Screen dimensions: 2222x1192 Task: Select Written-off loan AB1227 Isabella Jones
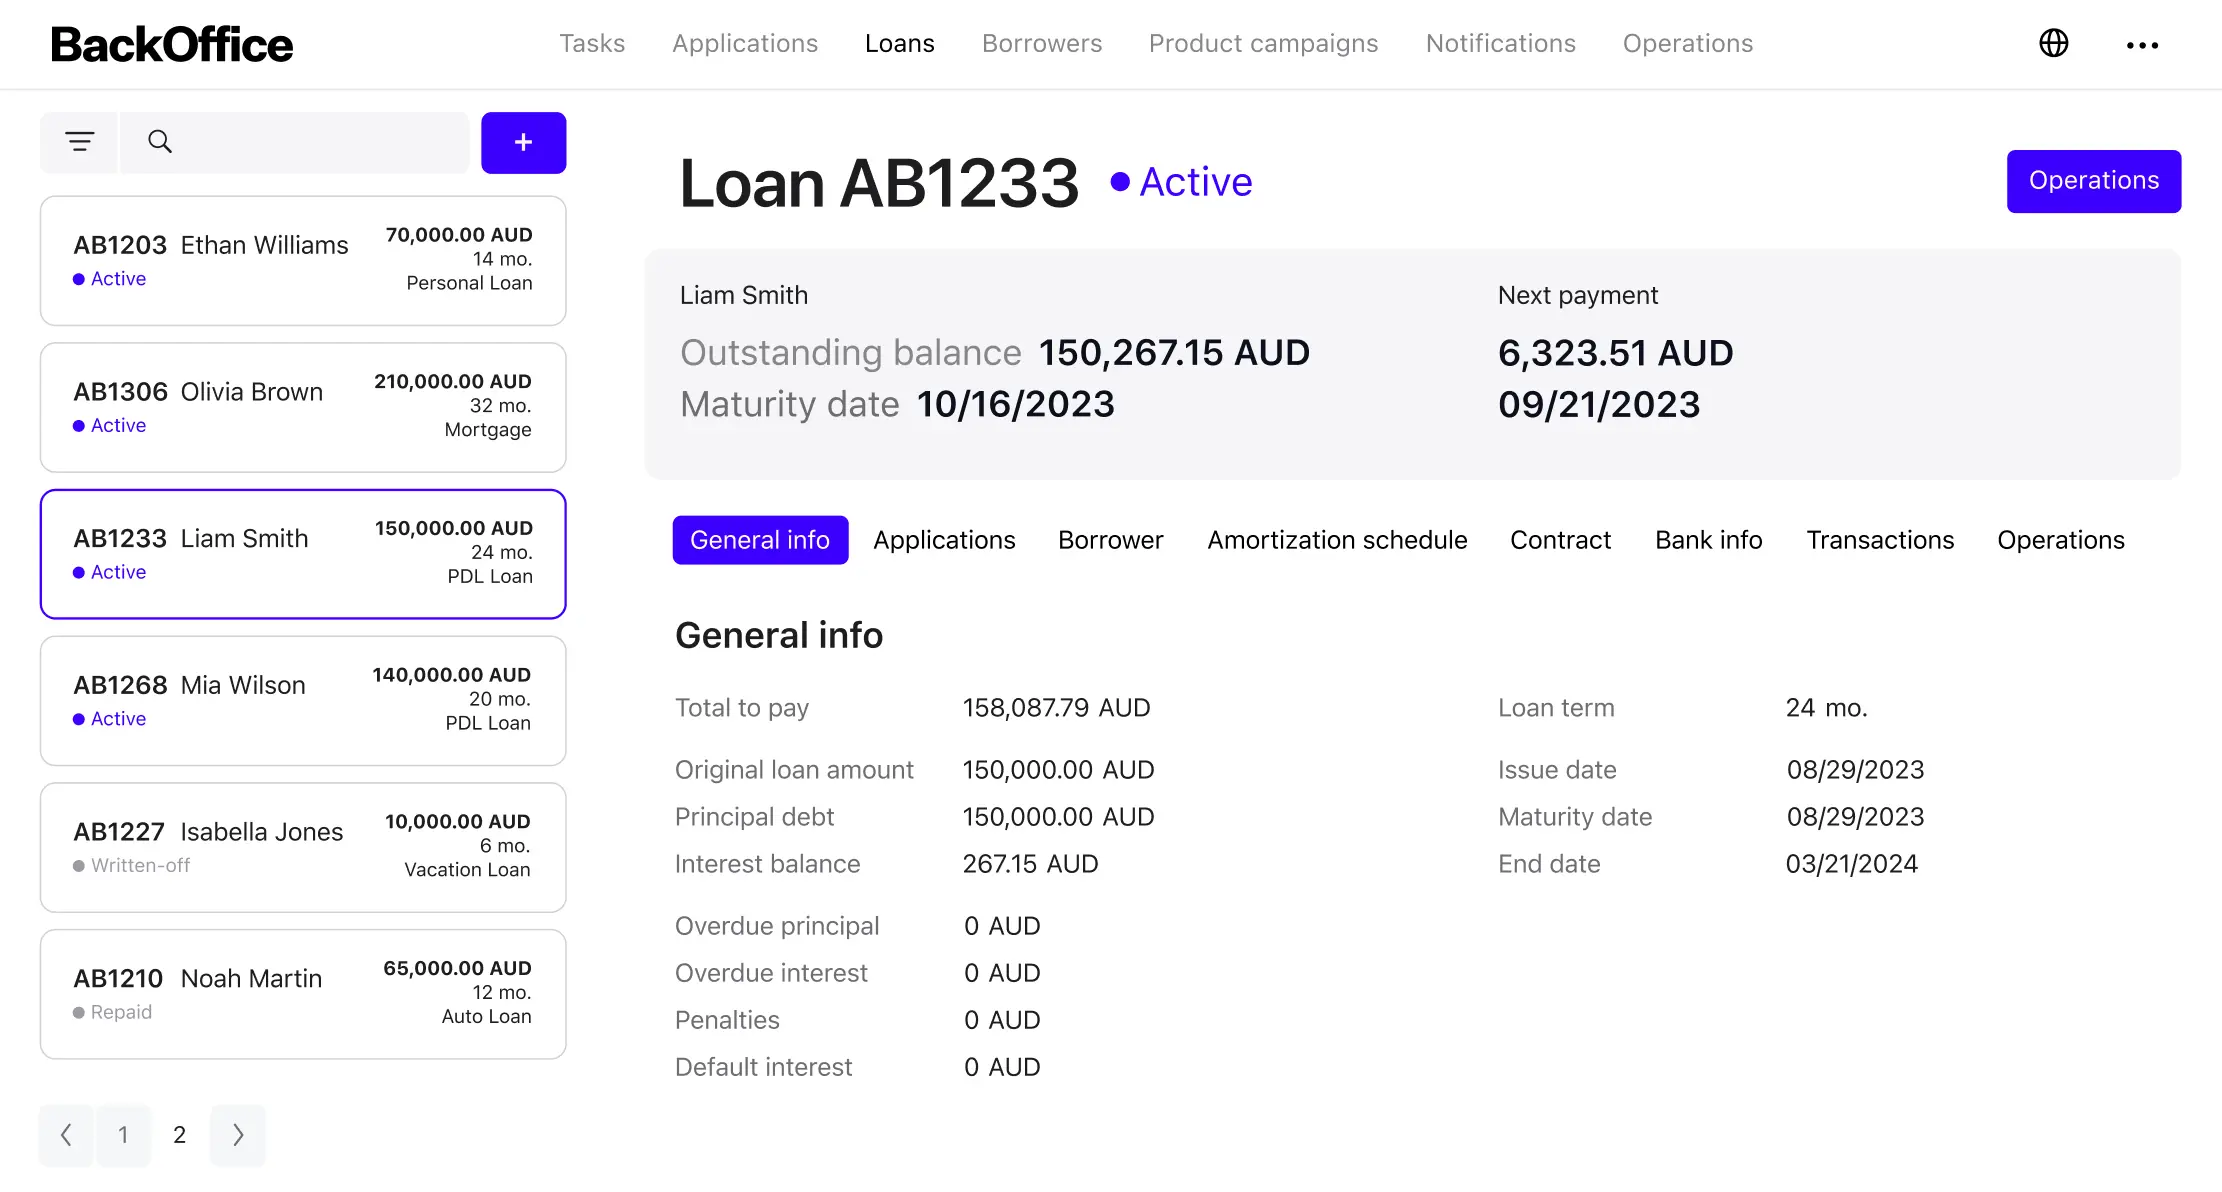click(303, 847)
